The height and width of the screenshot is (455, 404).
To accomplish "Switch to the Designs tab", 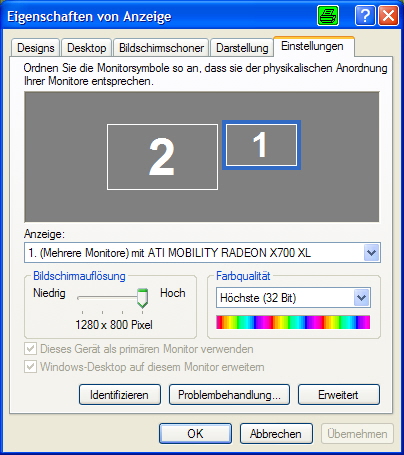I will coord(36,48).
